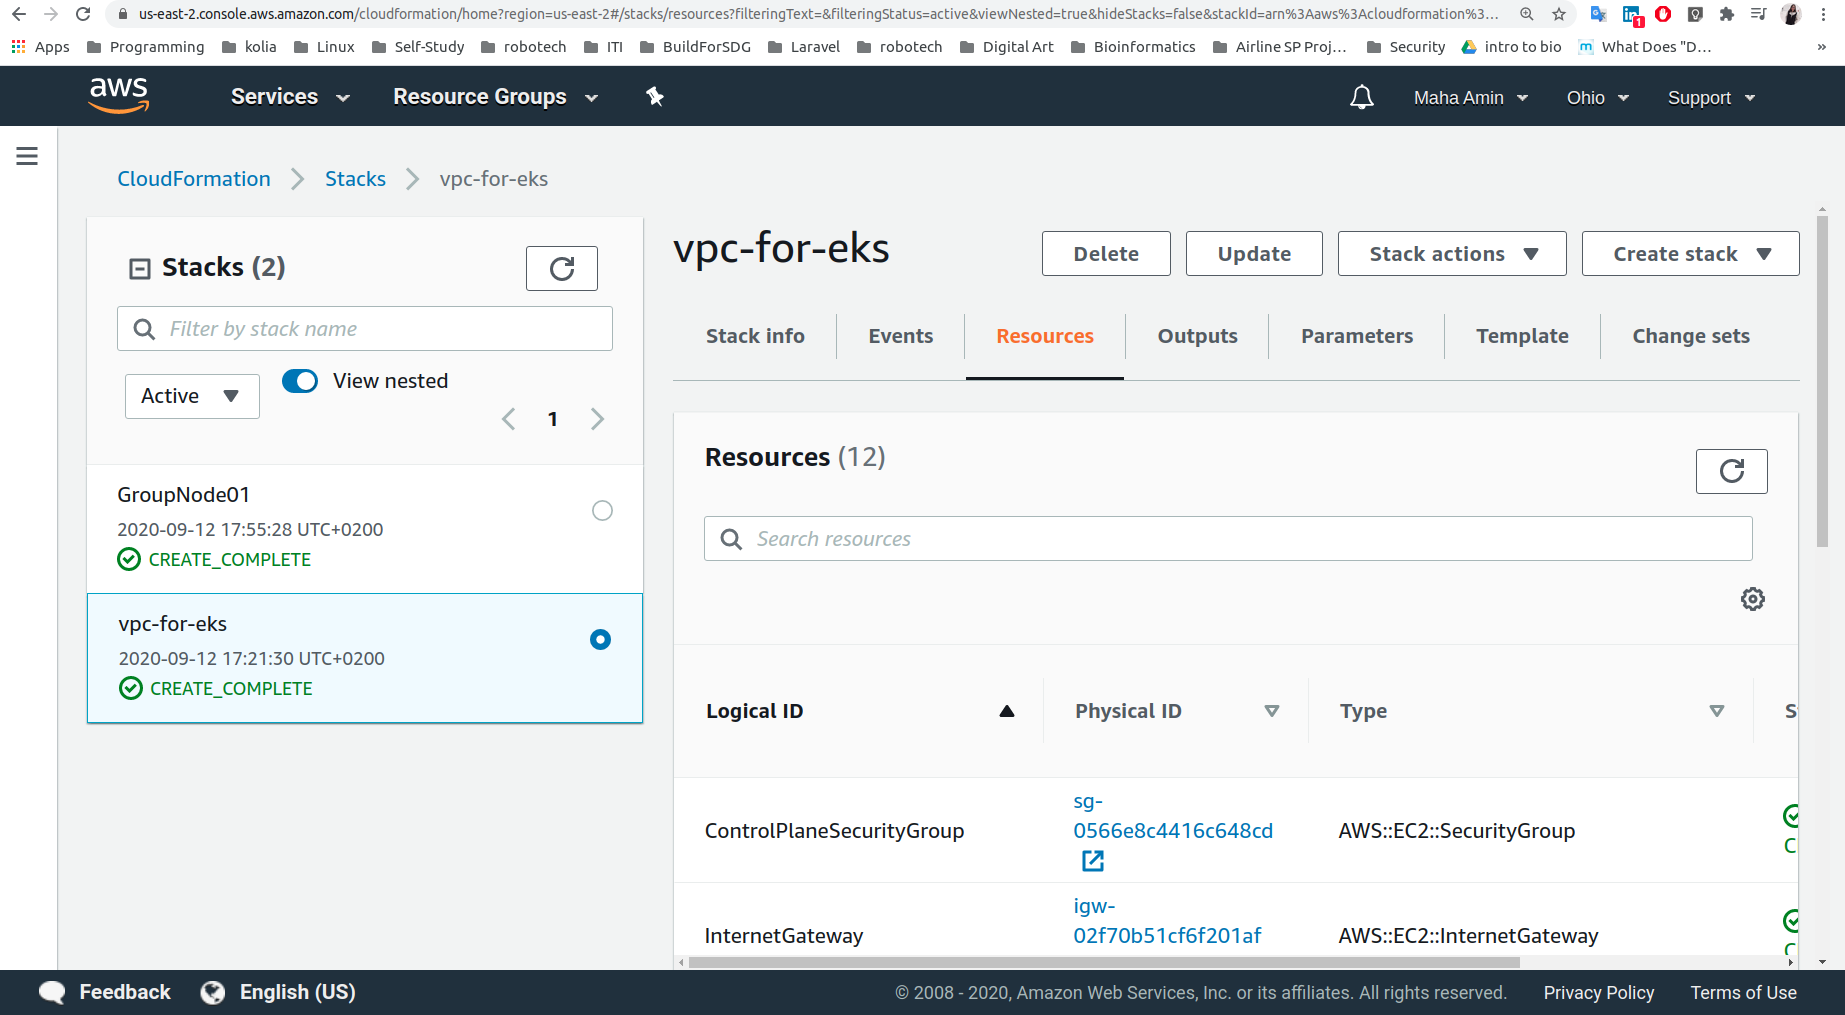The width and height of the screenshot is (1845, 1015).
Task: Click the LinkedIn extension icon
Action: click(1631, 14)
